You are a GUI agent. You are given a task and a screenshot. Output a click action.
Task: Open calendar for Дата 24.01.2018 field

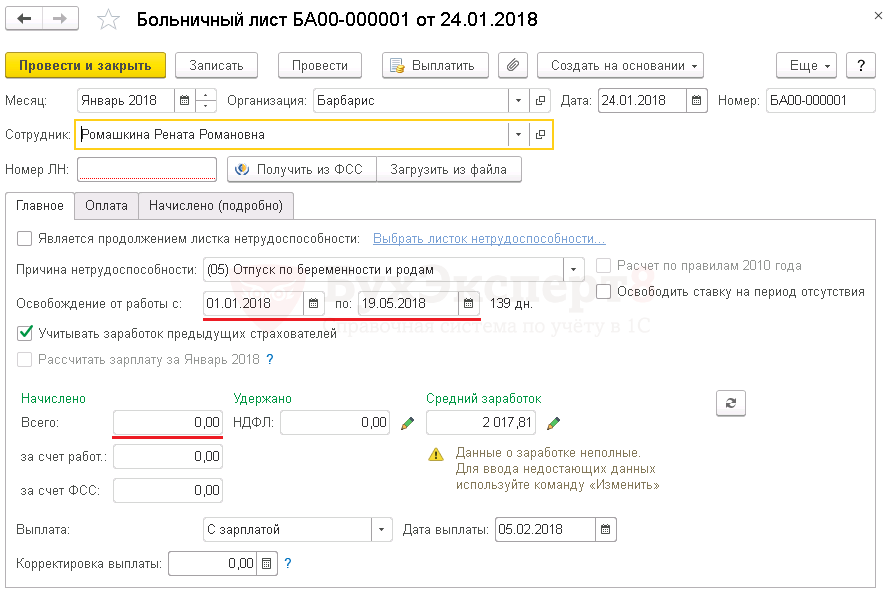(x=697, y=101)
